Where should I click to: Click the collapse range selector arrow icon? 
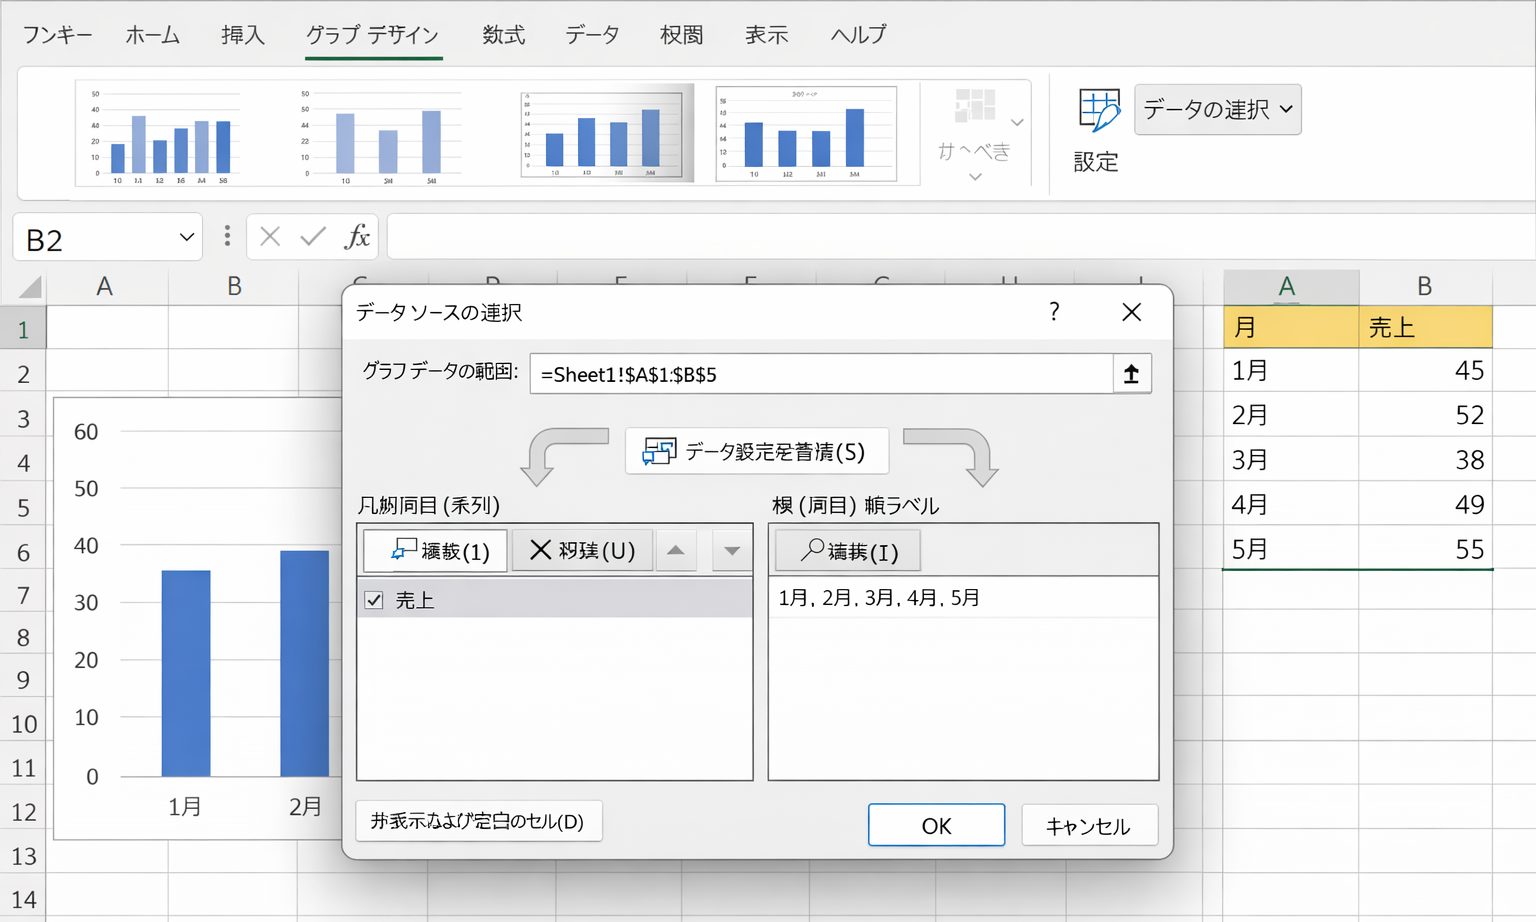pyautogui.click(x=1131, y=374)
